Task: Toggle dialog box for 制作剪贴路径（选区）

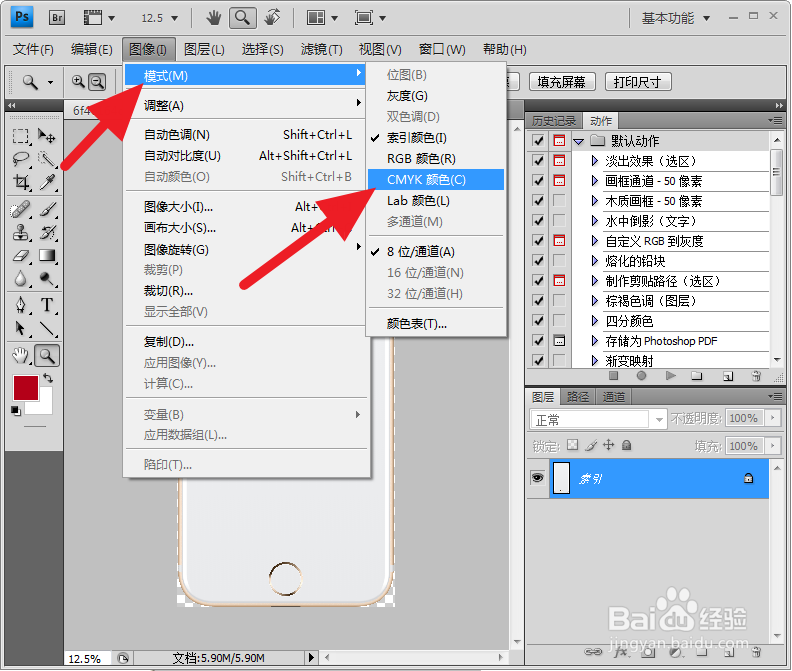Action: click(559, 280)
